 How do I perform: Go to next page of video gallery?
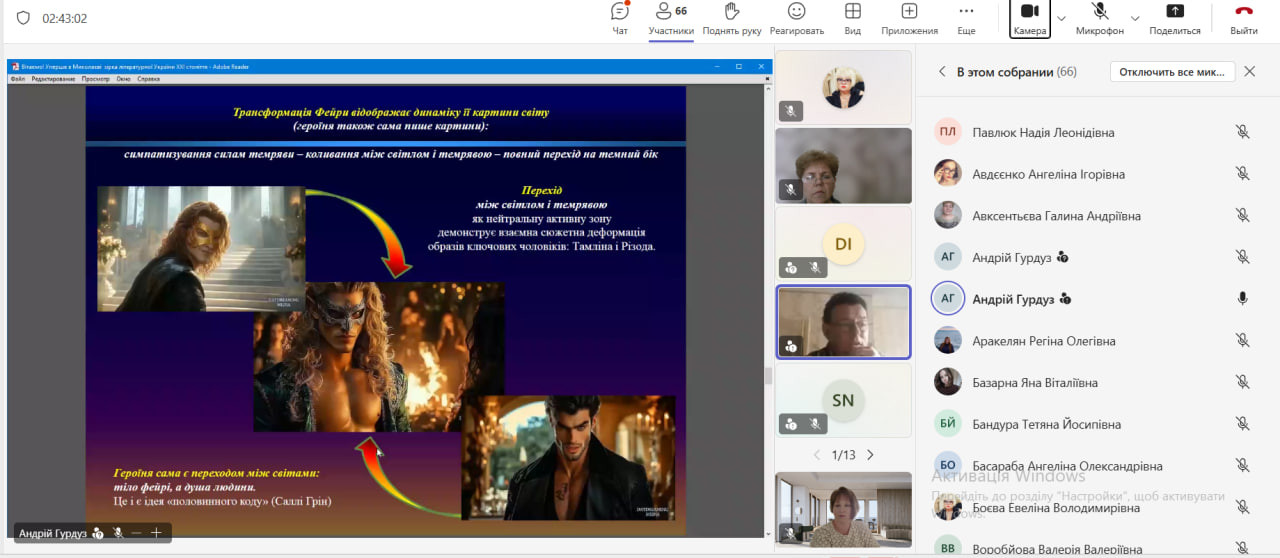870,455
